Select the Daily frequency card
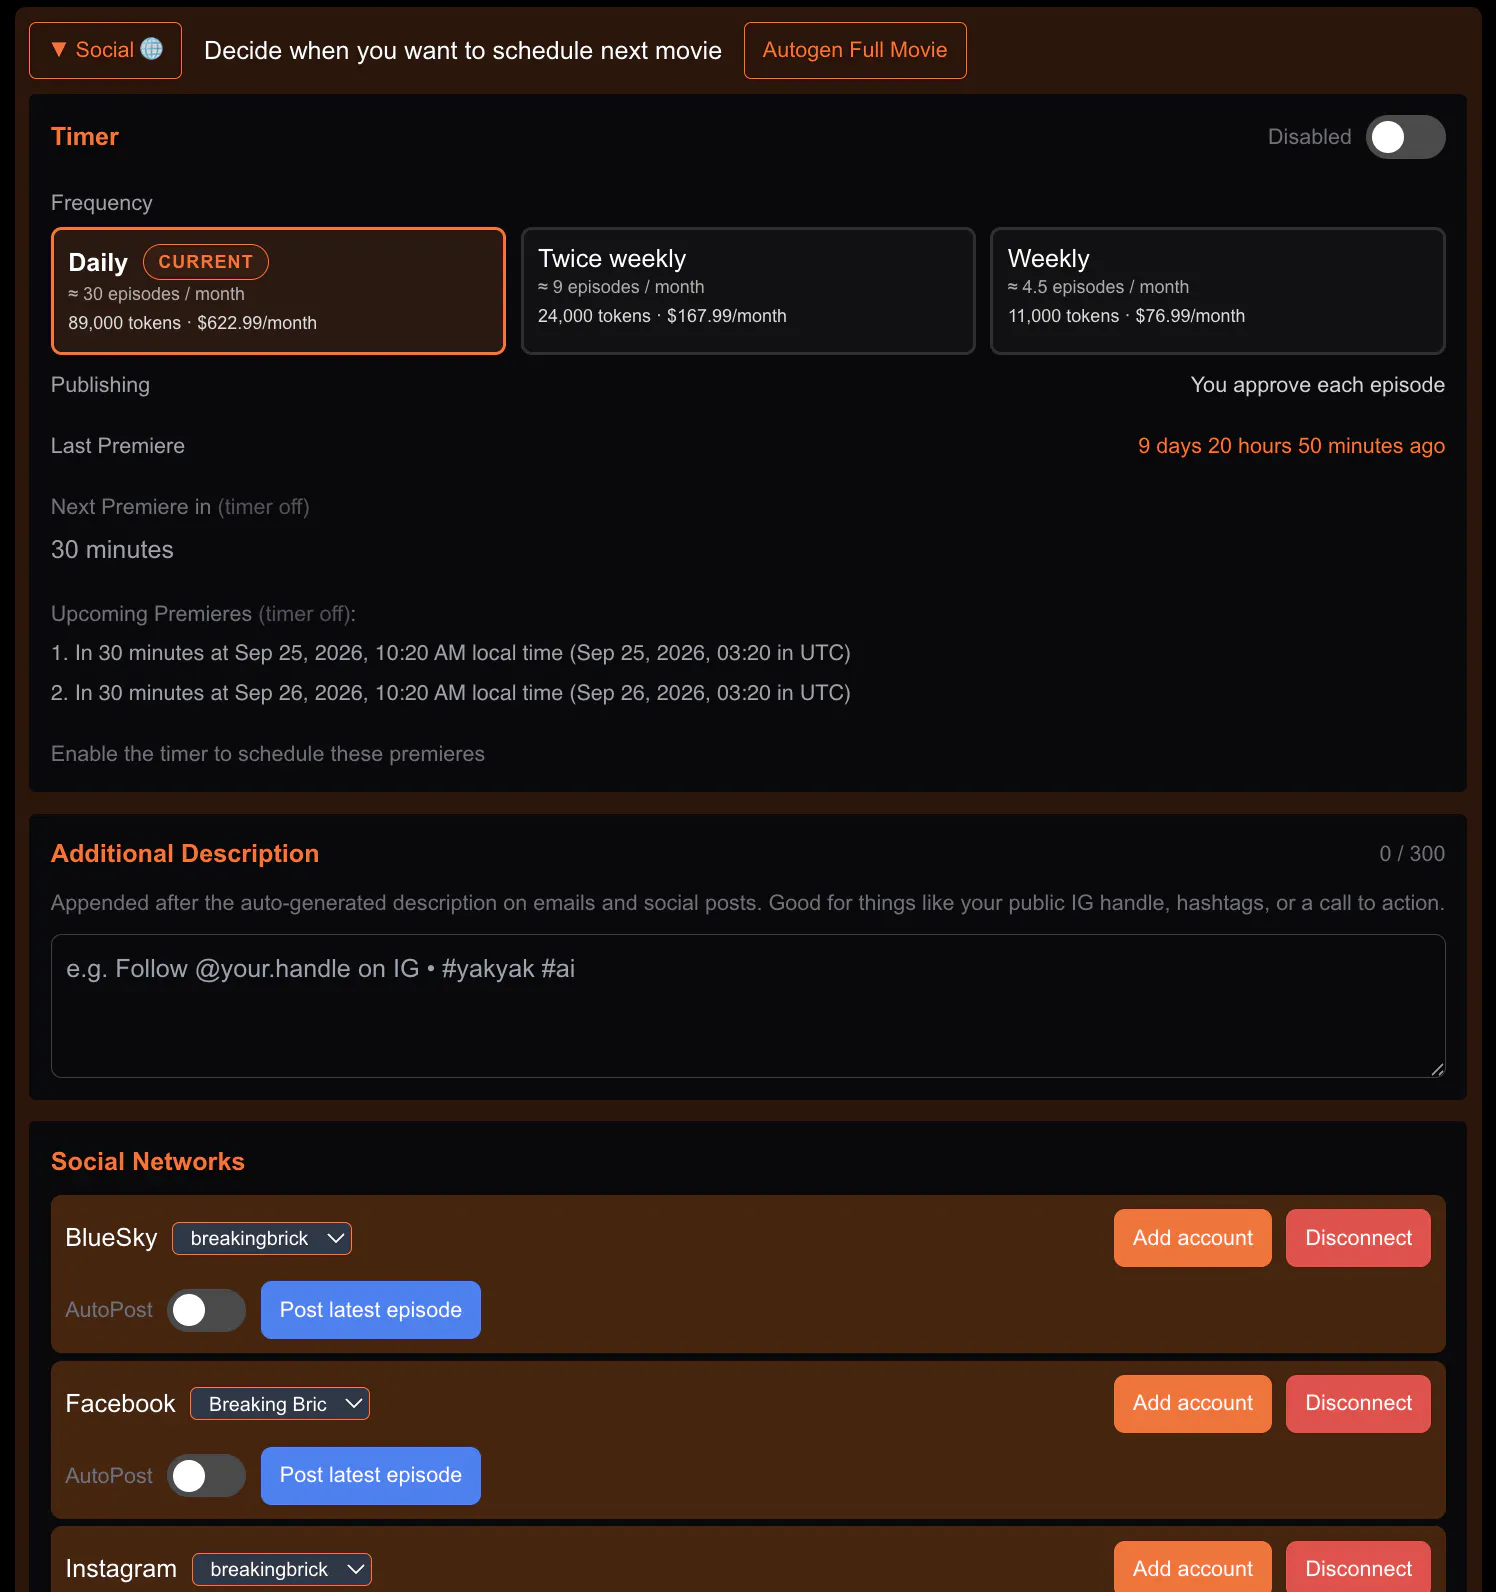 tap(278, 291)
